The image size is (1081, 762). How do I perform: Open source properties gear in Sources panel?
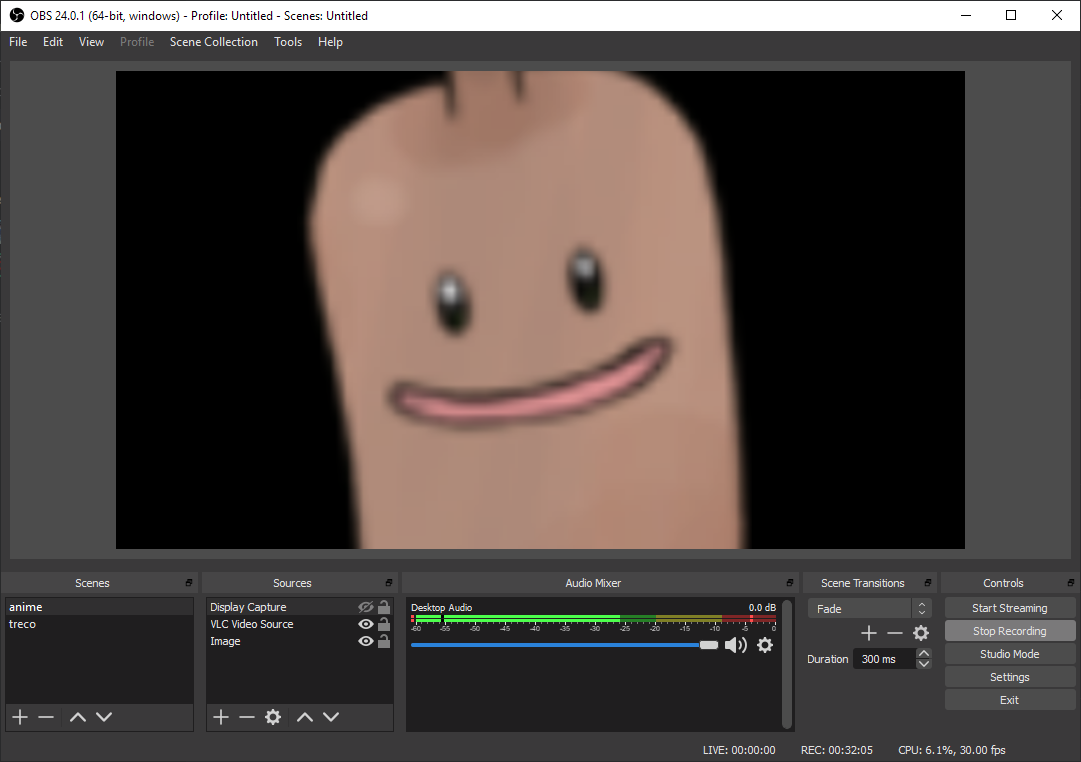coord(273,717)
